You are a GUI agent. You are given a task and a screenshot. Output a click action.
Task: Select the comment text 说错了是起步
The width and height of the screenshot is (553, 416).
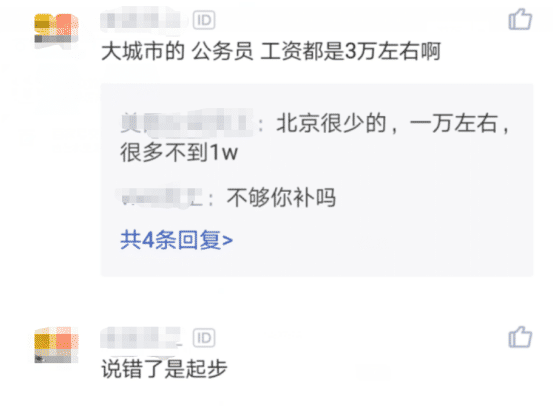click(x=164, y=369)
